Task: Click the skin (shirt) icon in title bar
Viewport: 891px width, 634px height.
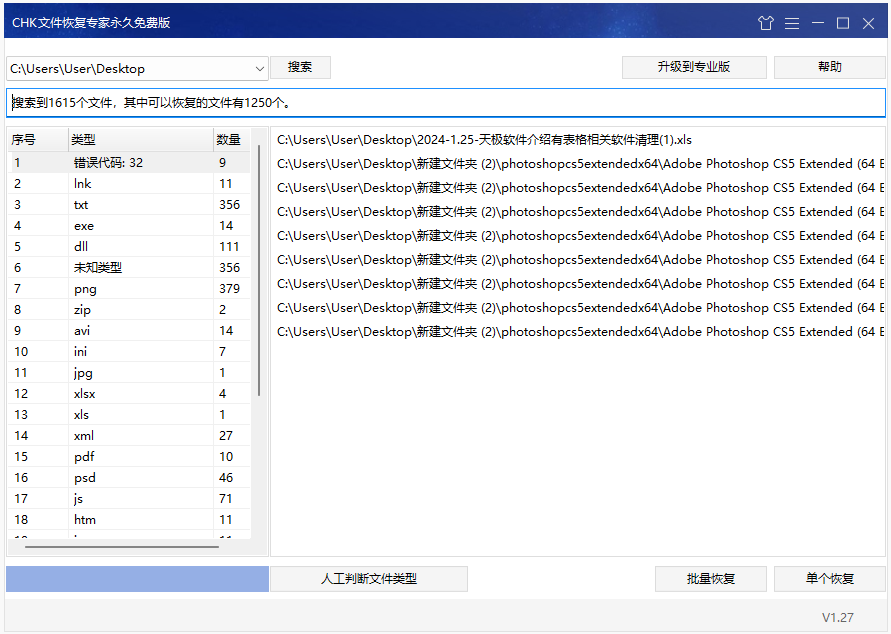Action: (x=766, y=23)
